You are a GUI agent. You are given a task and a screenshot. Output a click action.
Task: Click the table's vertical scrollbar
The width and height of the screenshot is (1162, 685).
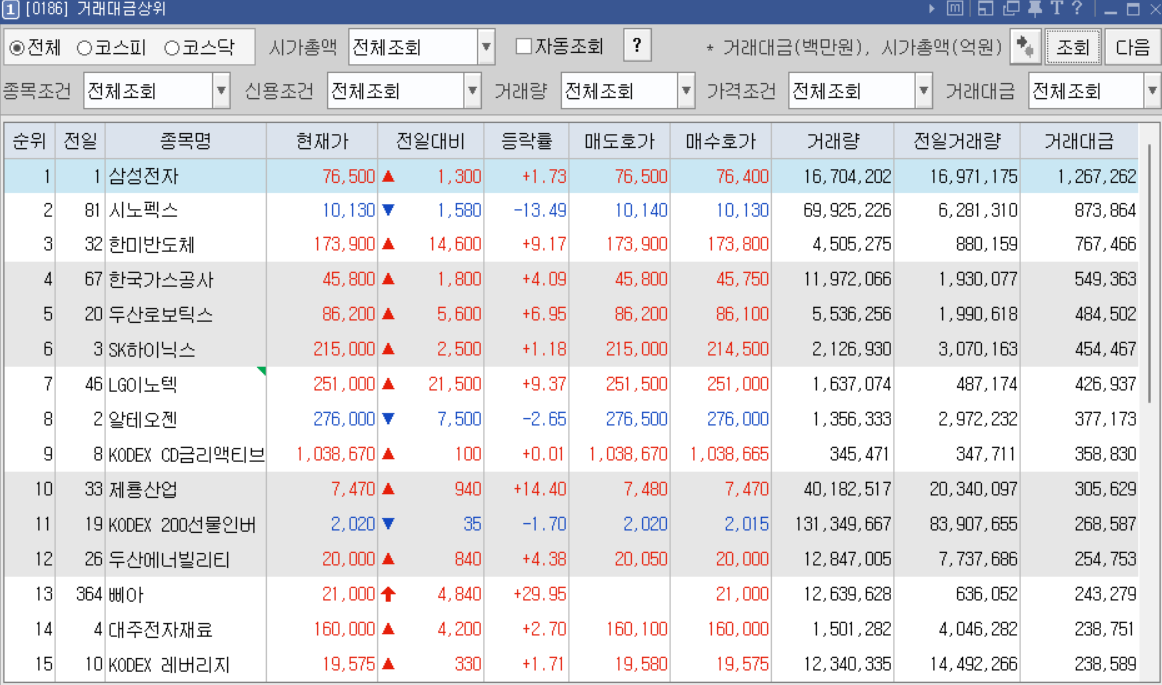1150,274
